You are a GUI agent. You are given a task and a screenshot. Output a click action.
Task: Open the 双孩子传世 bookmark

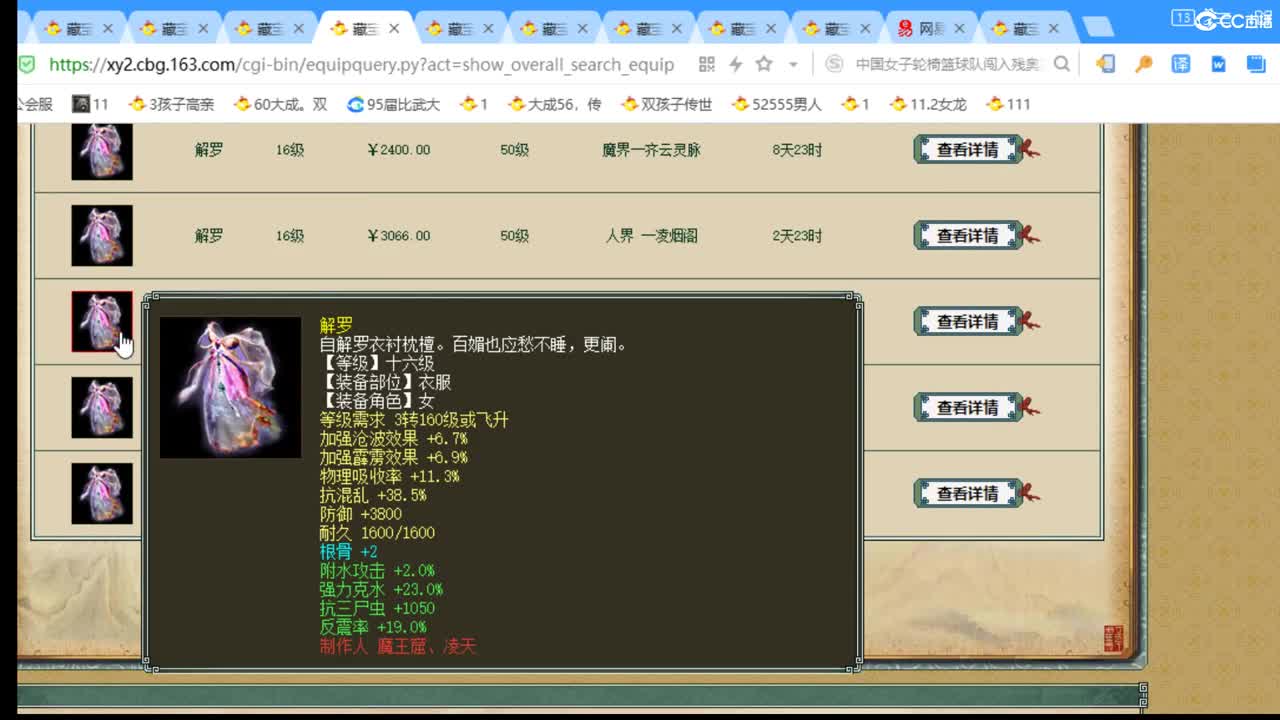pyautogui.click(x=666, y=104)
